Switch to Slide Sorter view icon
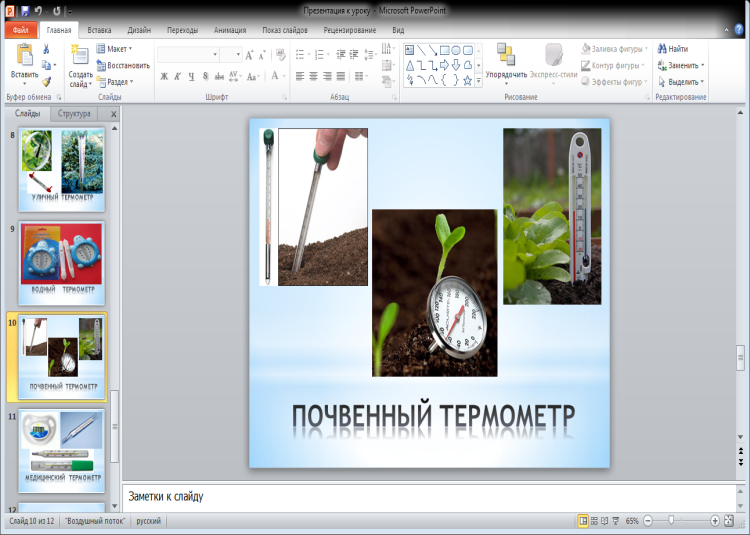 point(595,521)
